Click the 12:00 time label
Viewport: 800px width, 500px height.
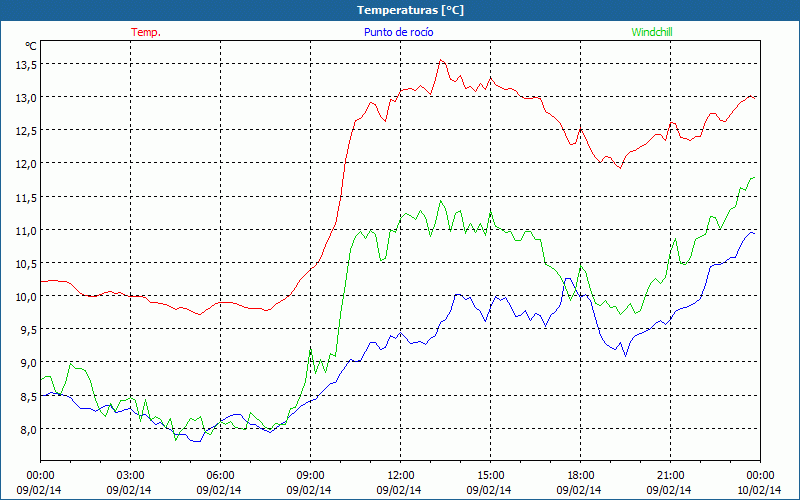[401, 476]
